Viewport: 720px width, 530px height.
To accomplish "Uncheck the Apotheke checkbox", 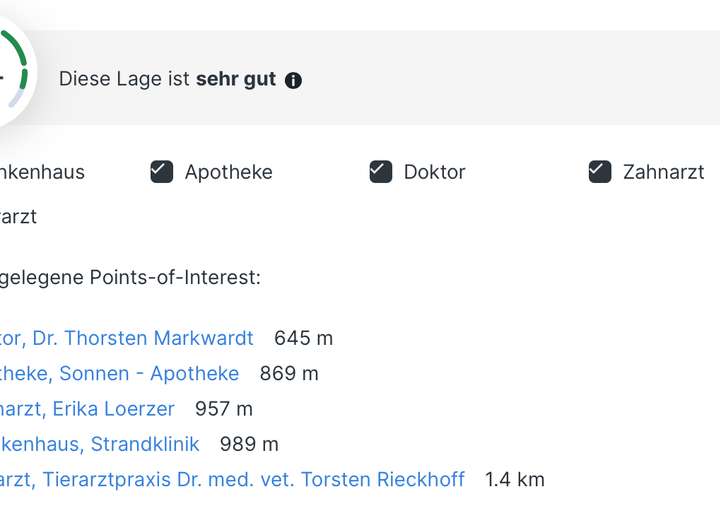I will coord(162,172).
